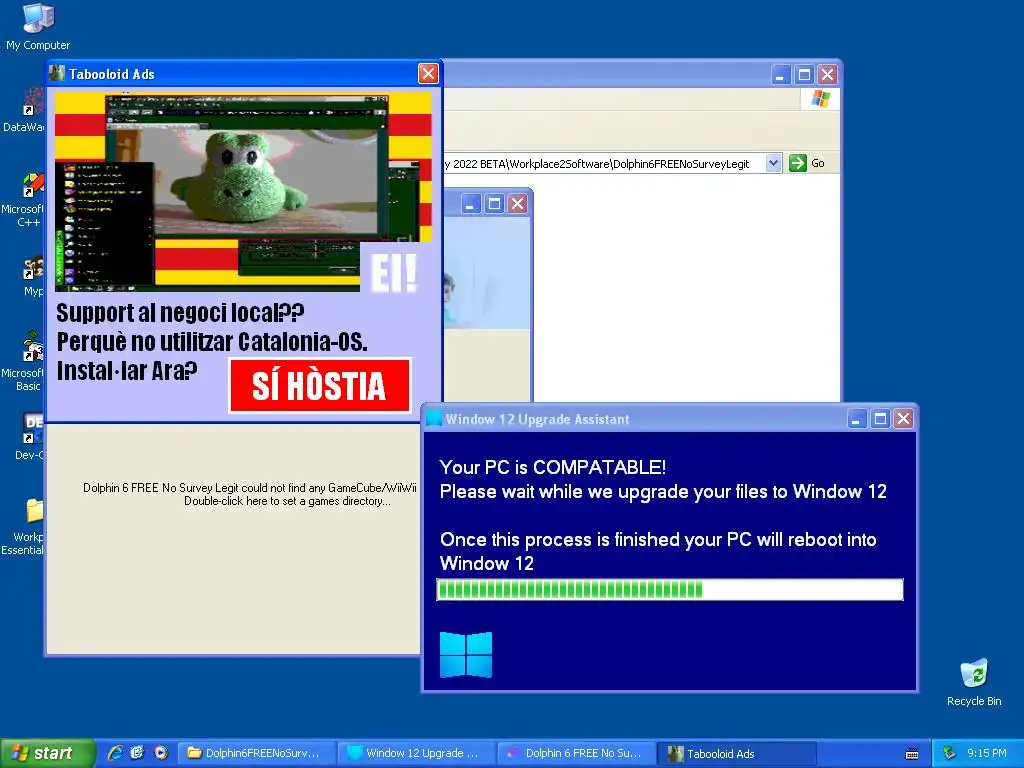Open the Start menu
Screen dimensions: 1024x768
point(47,753)
